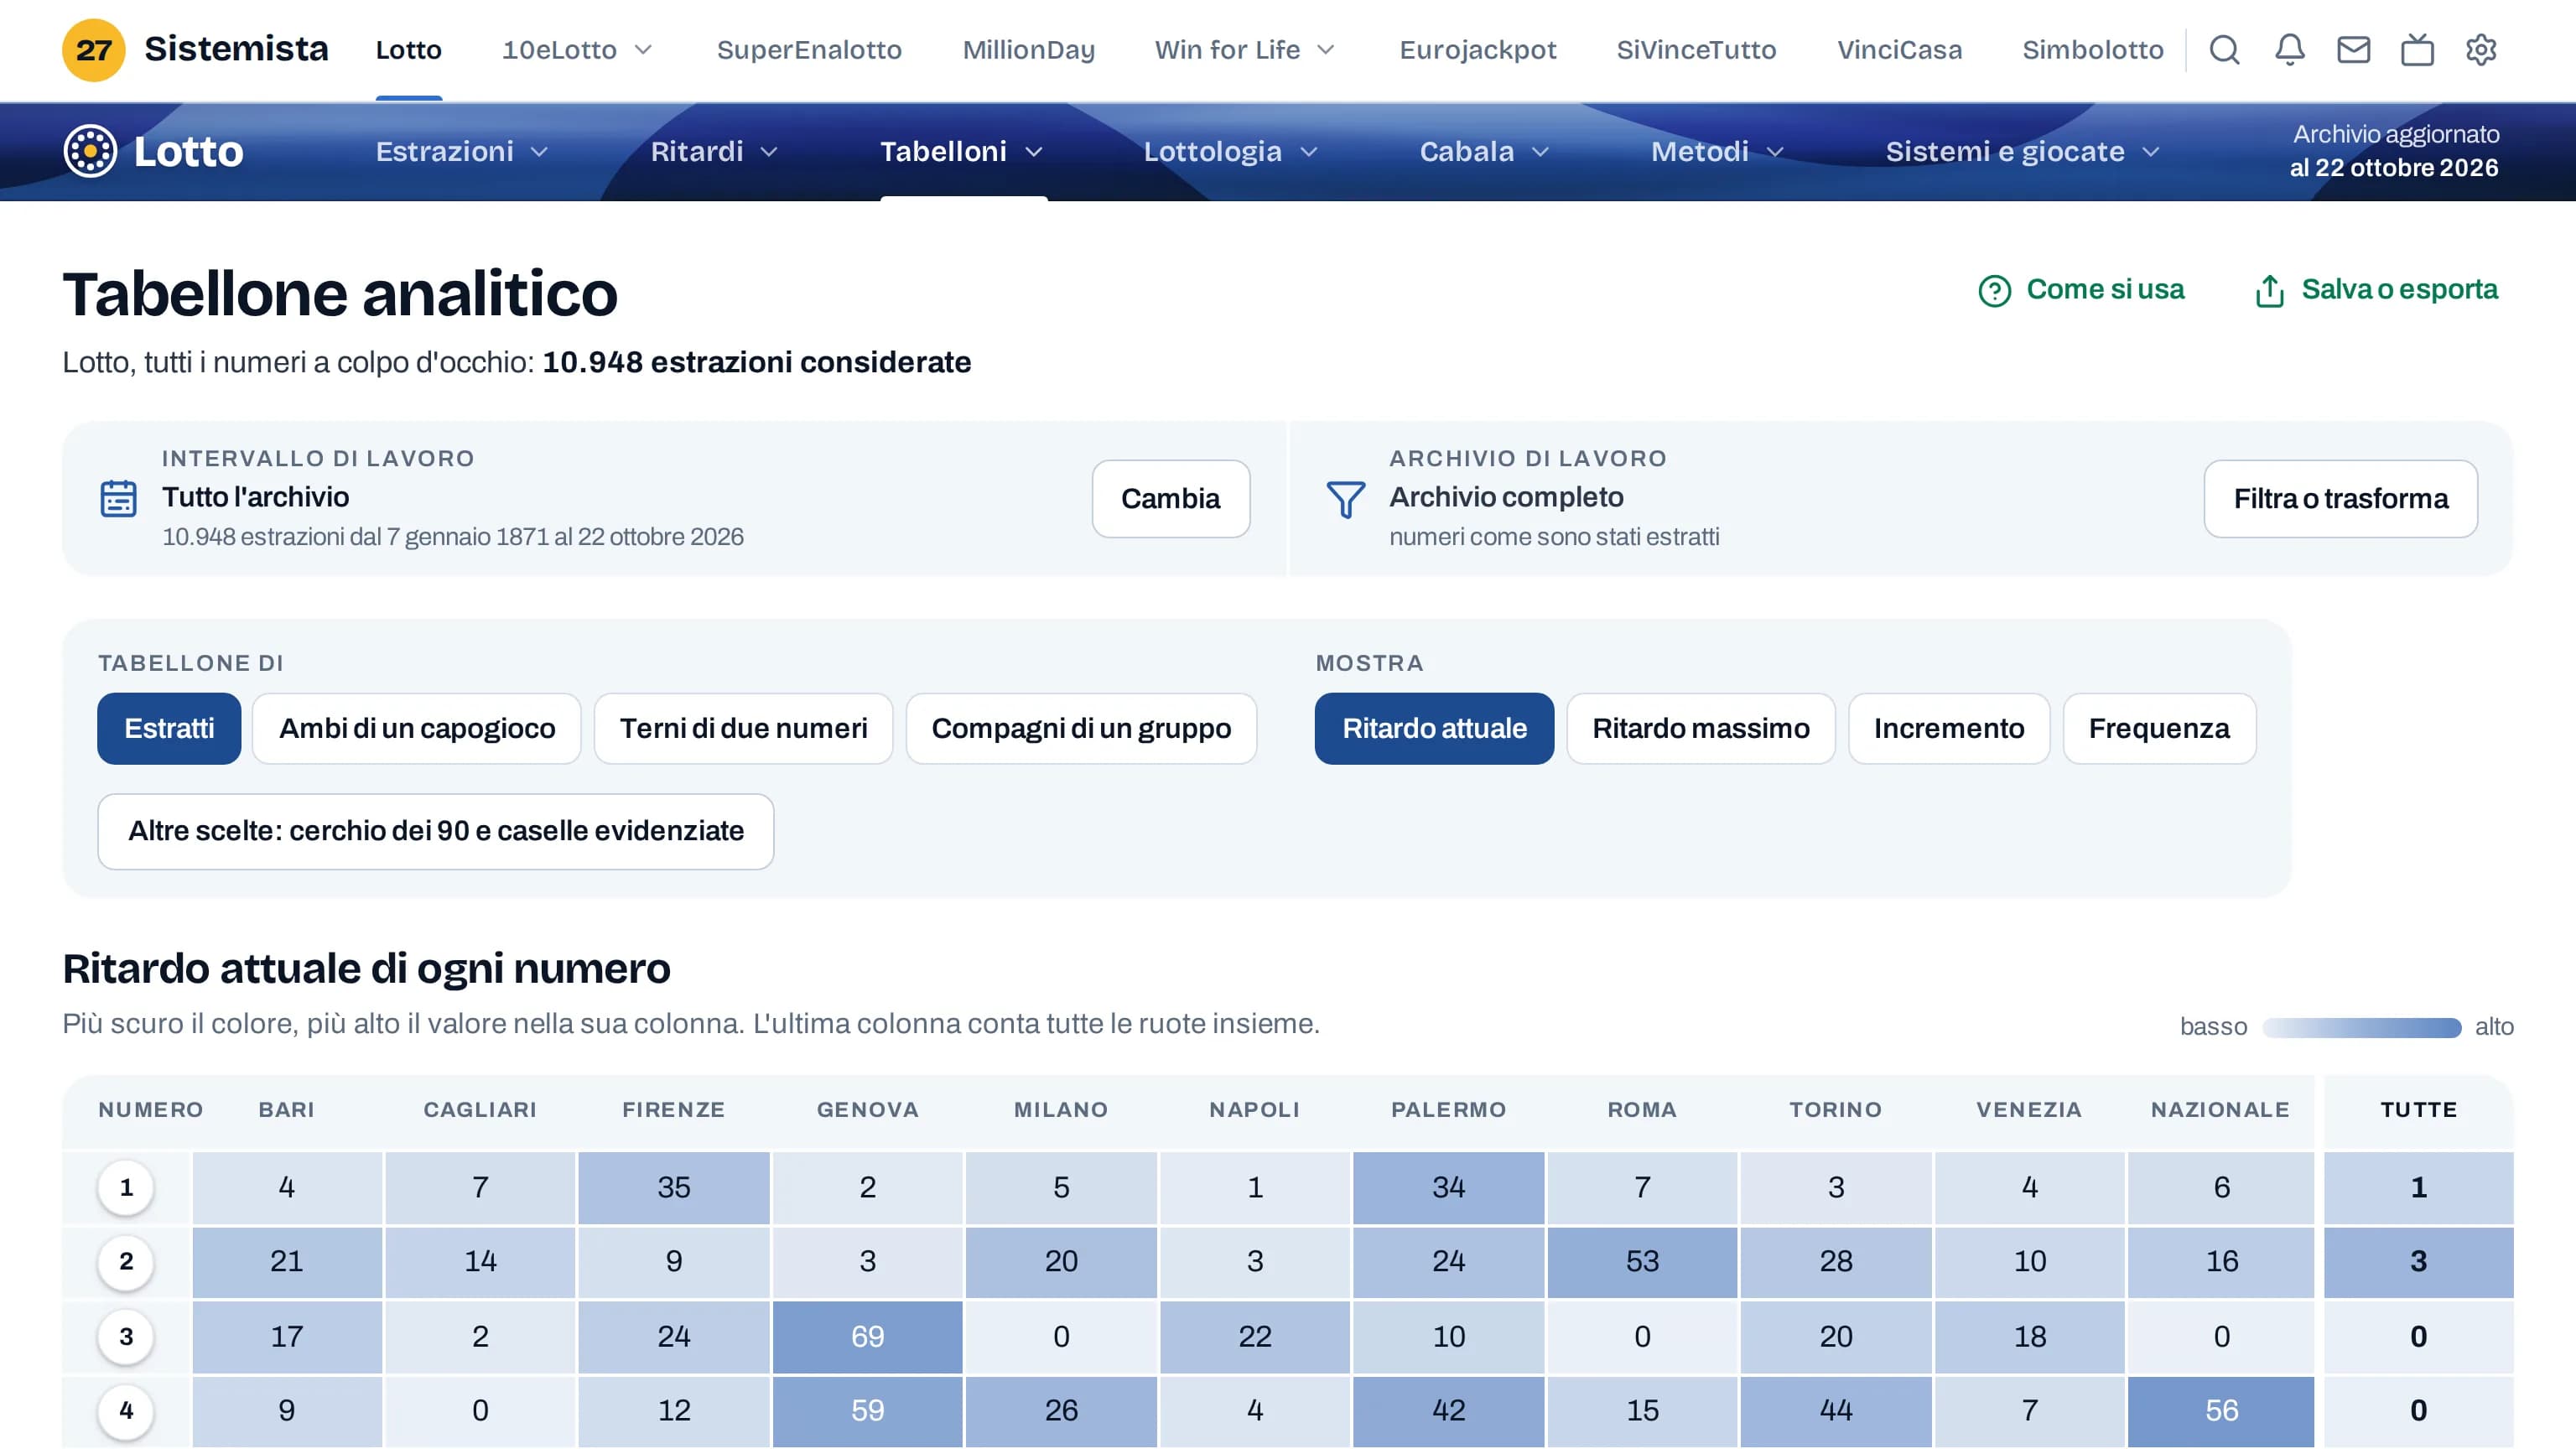Click the basso-alto color legend bar
This screenshot has width=2576, height=1449.
(x=2361, y=1027)
